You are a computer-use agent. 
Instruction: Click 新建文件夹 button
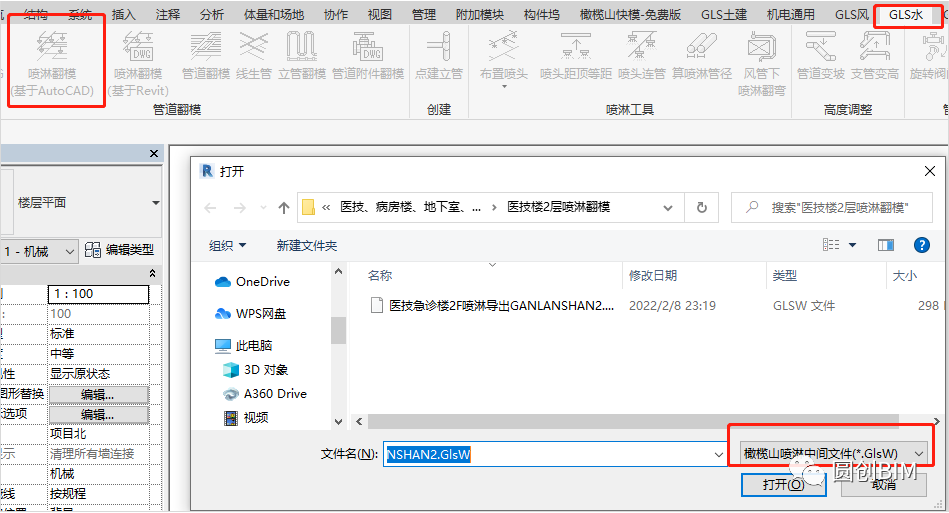tap(307, 245)
